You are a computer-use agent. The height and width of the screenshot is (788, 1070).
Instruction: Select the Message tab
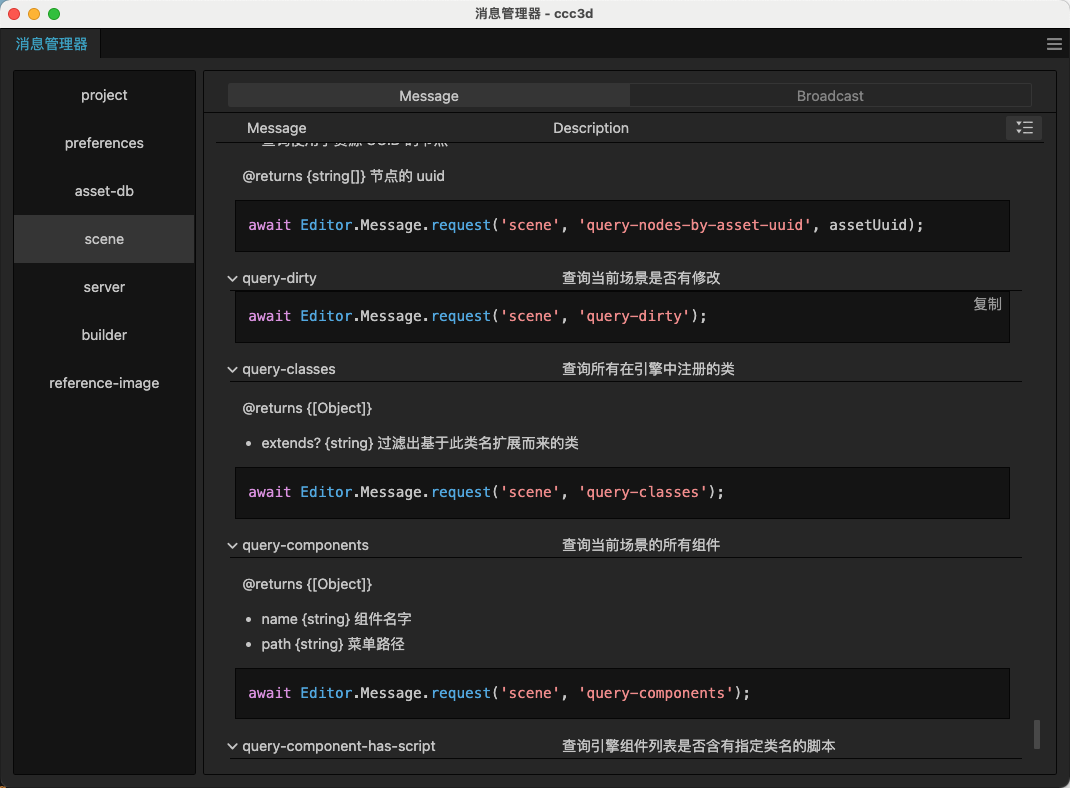pos(429,96)
